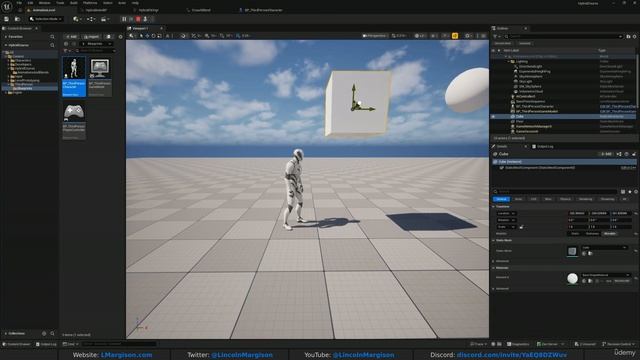
Task: Select the Cube row in Outliner
Action: tap(563, 116)
